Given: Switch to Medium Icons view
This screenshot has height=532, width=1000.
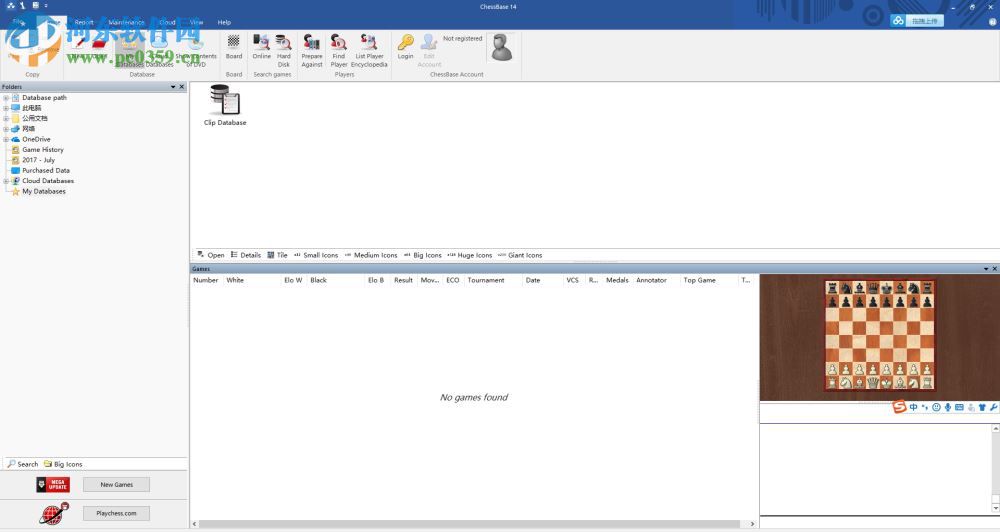Looking at the screenshot, I should [371, 255].
